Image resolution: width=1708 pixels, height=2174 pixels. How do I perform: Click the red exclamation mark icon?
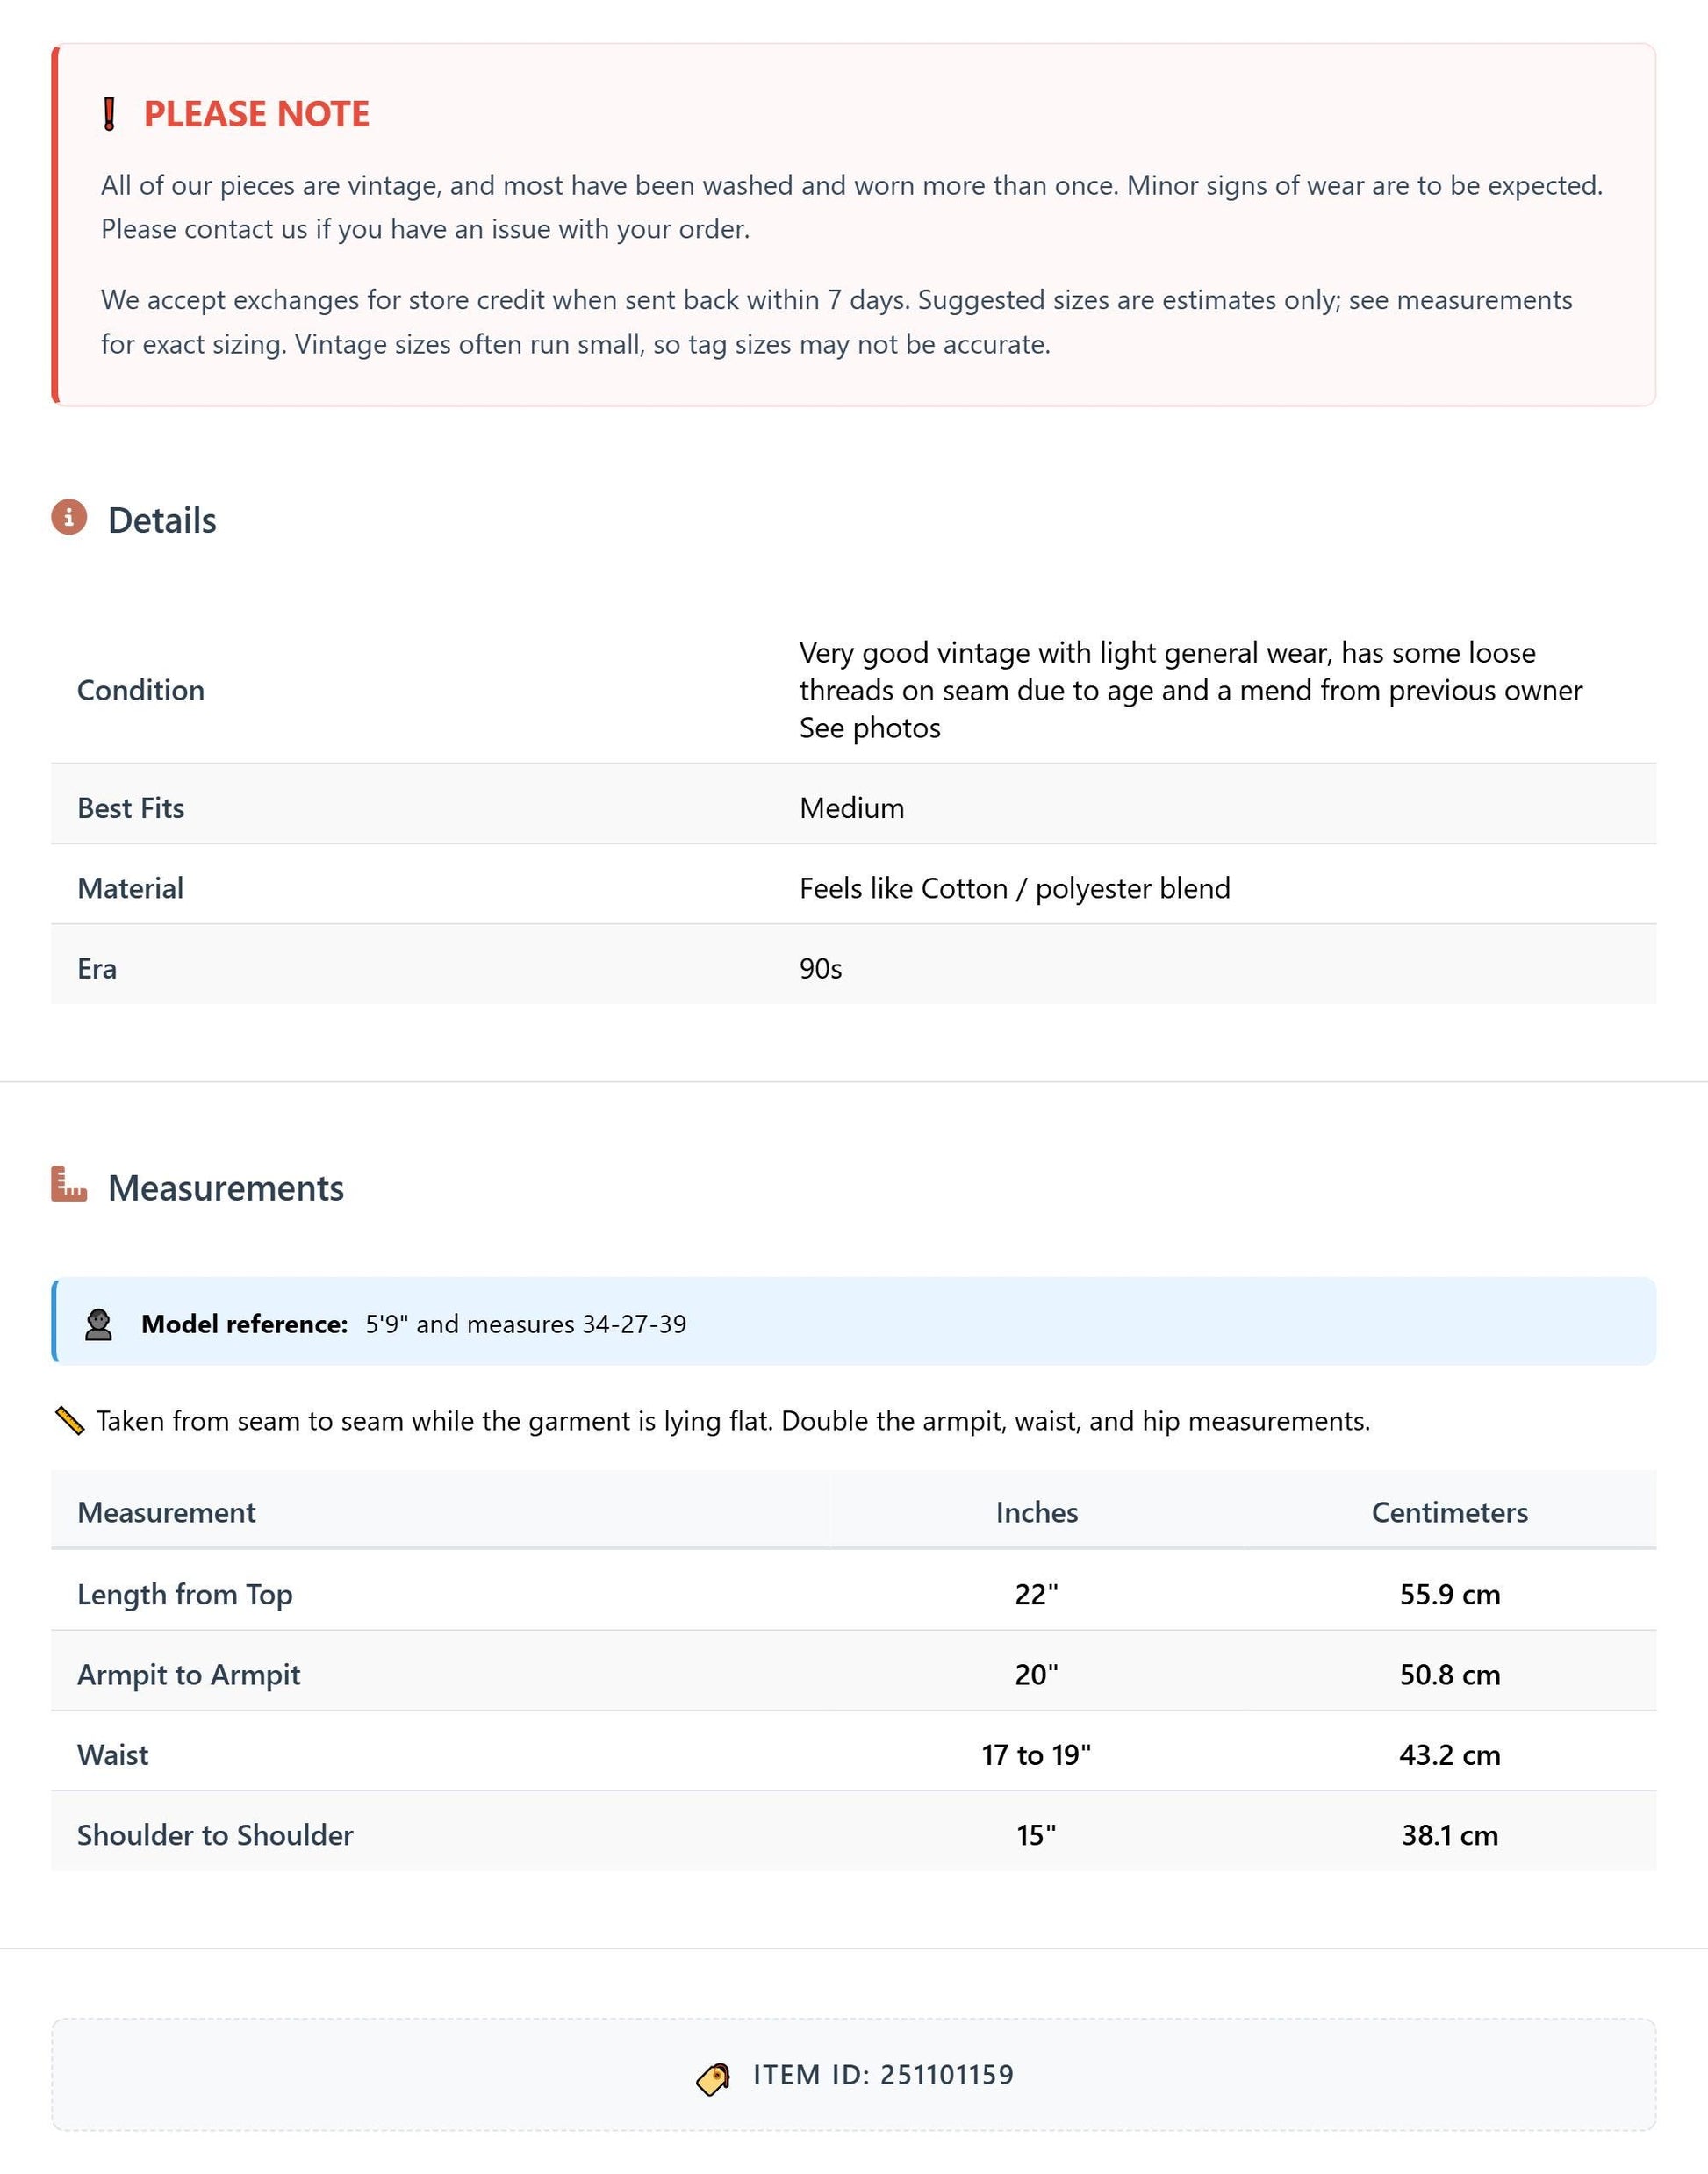tap(110, 114)
